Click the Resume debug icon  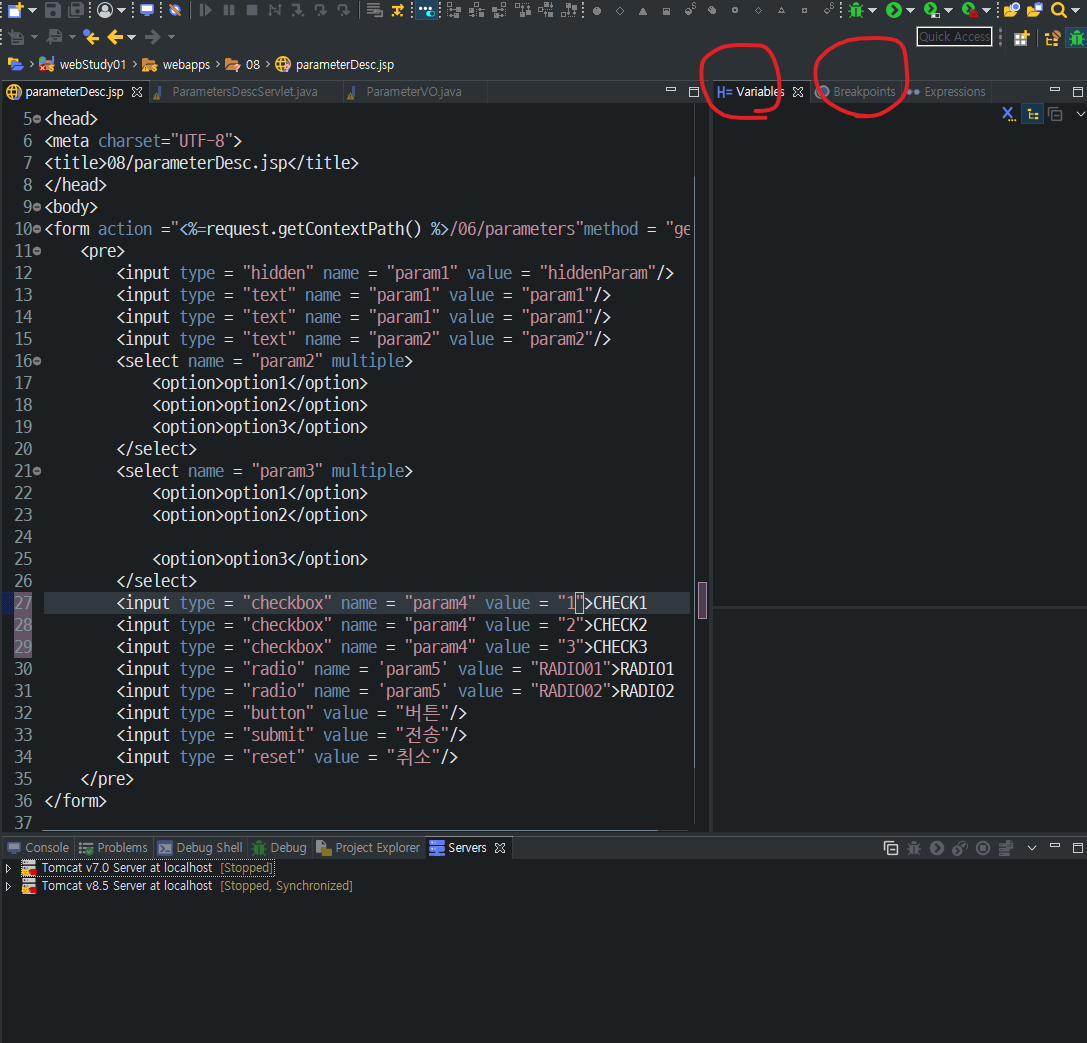(x=205, y=10)
